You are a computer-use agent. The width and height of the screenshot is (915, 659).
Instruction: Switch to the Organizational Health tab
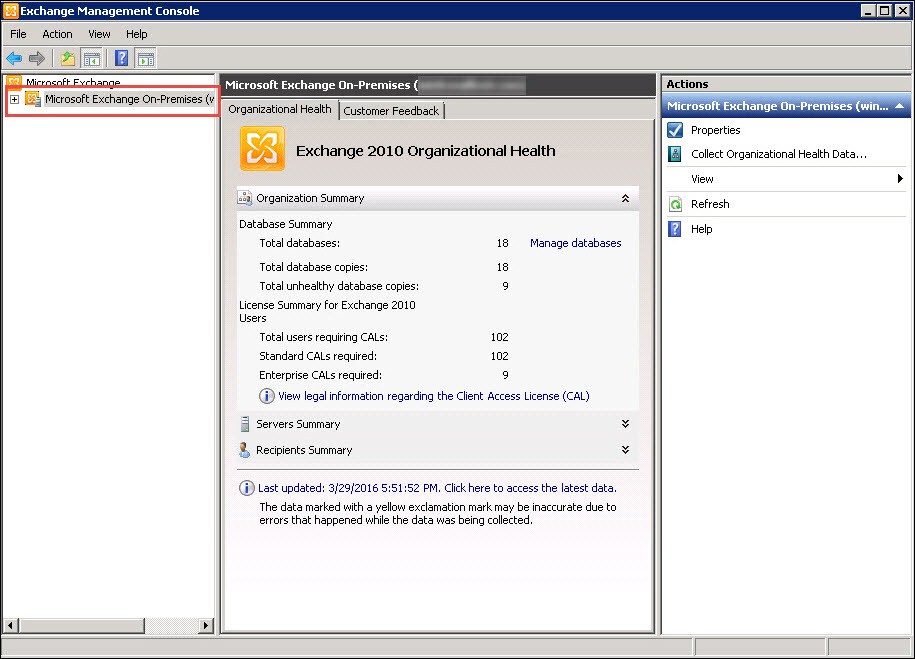point(280,109)
